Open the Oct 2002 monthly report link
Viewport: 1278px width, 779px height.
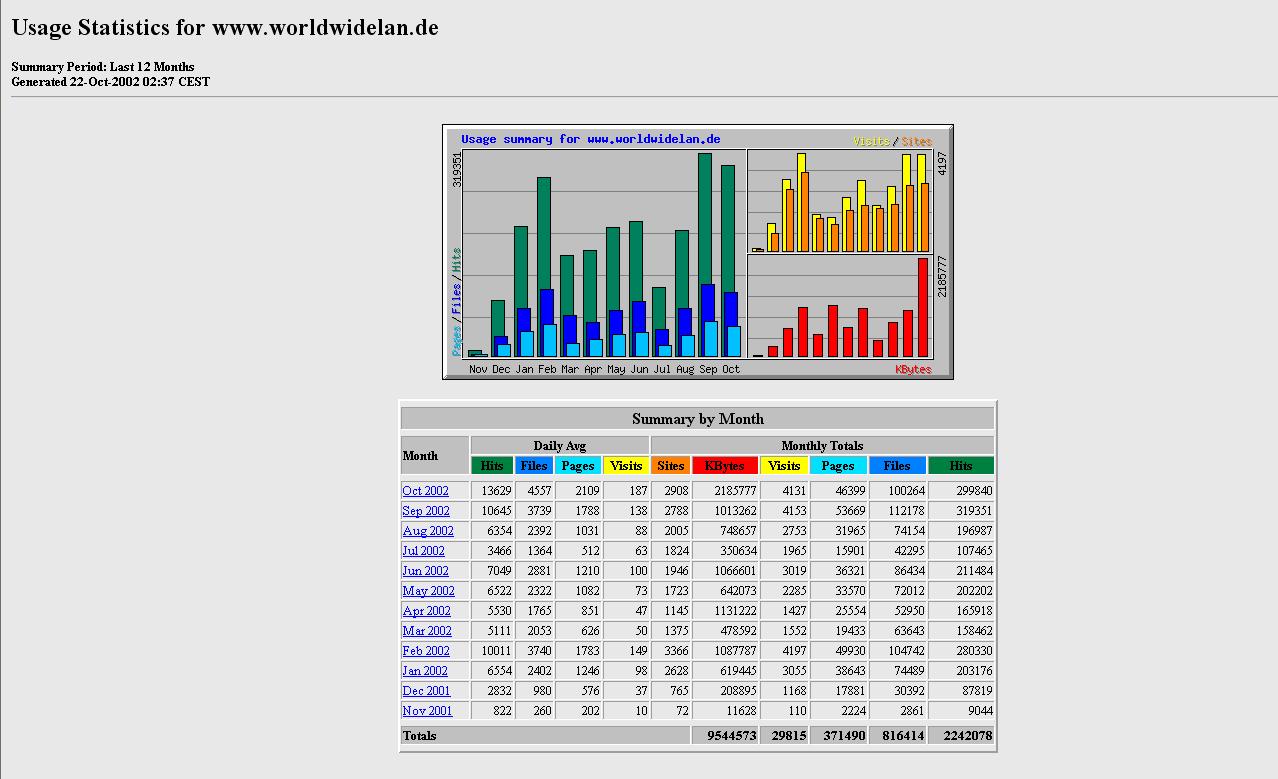425,491
